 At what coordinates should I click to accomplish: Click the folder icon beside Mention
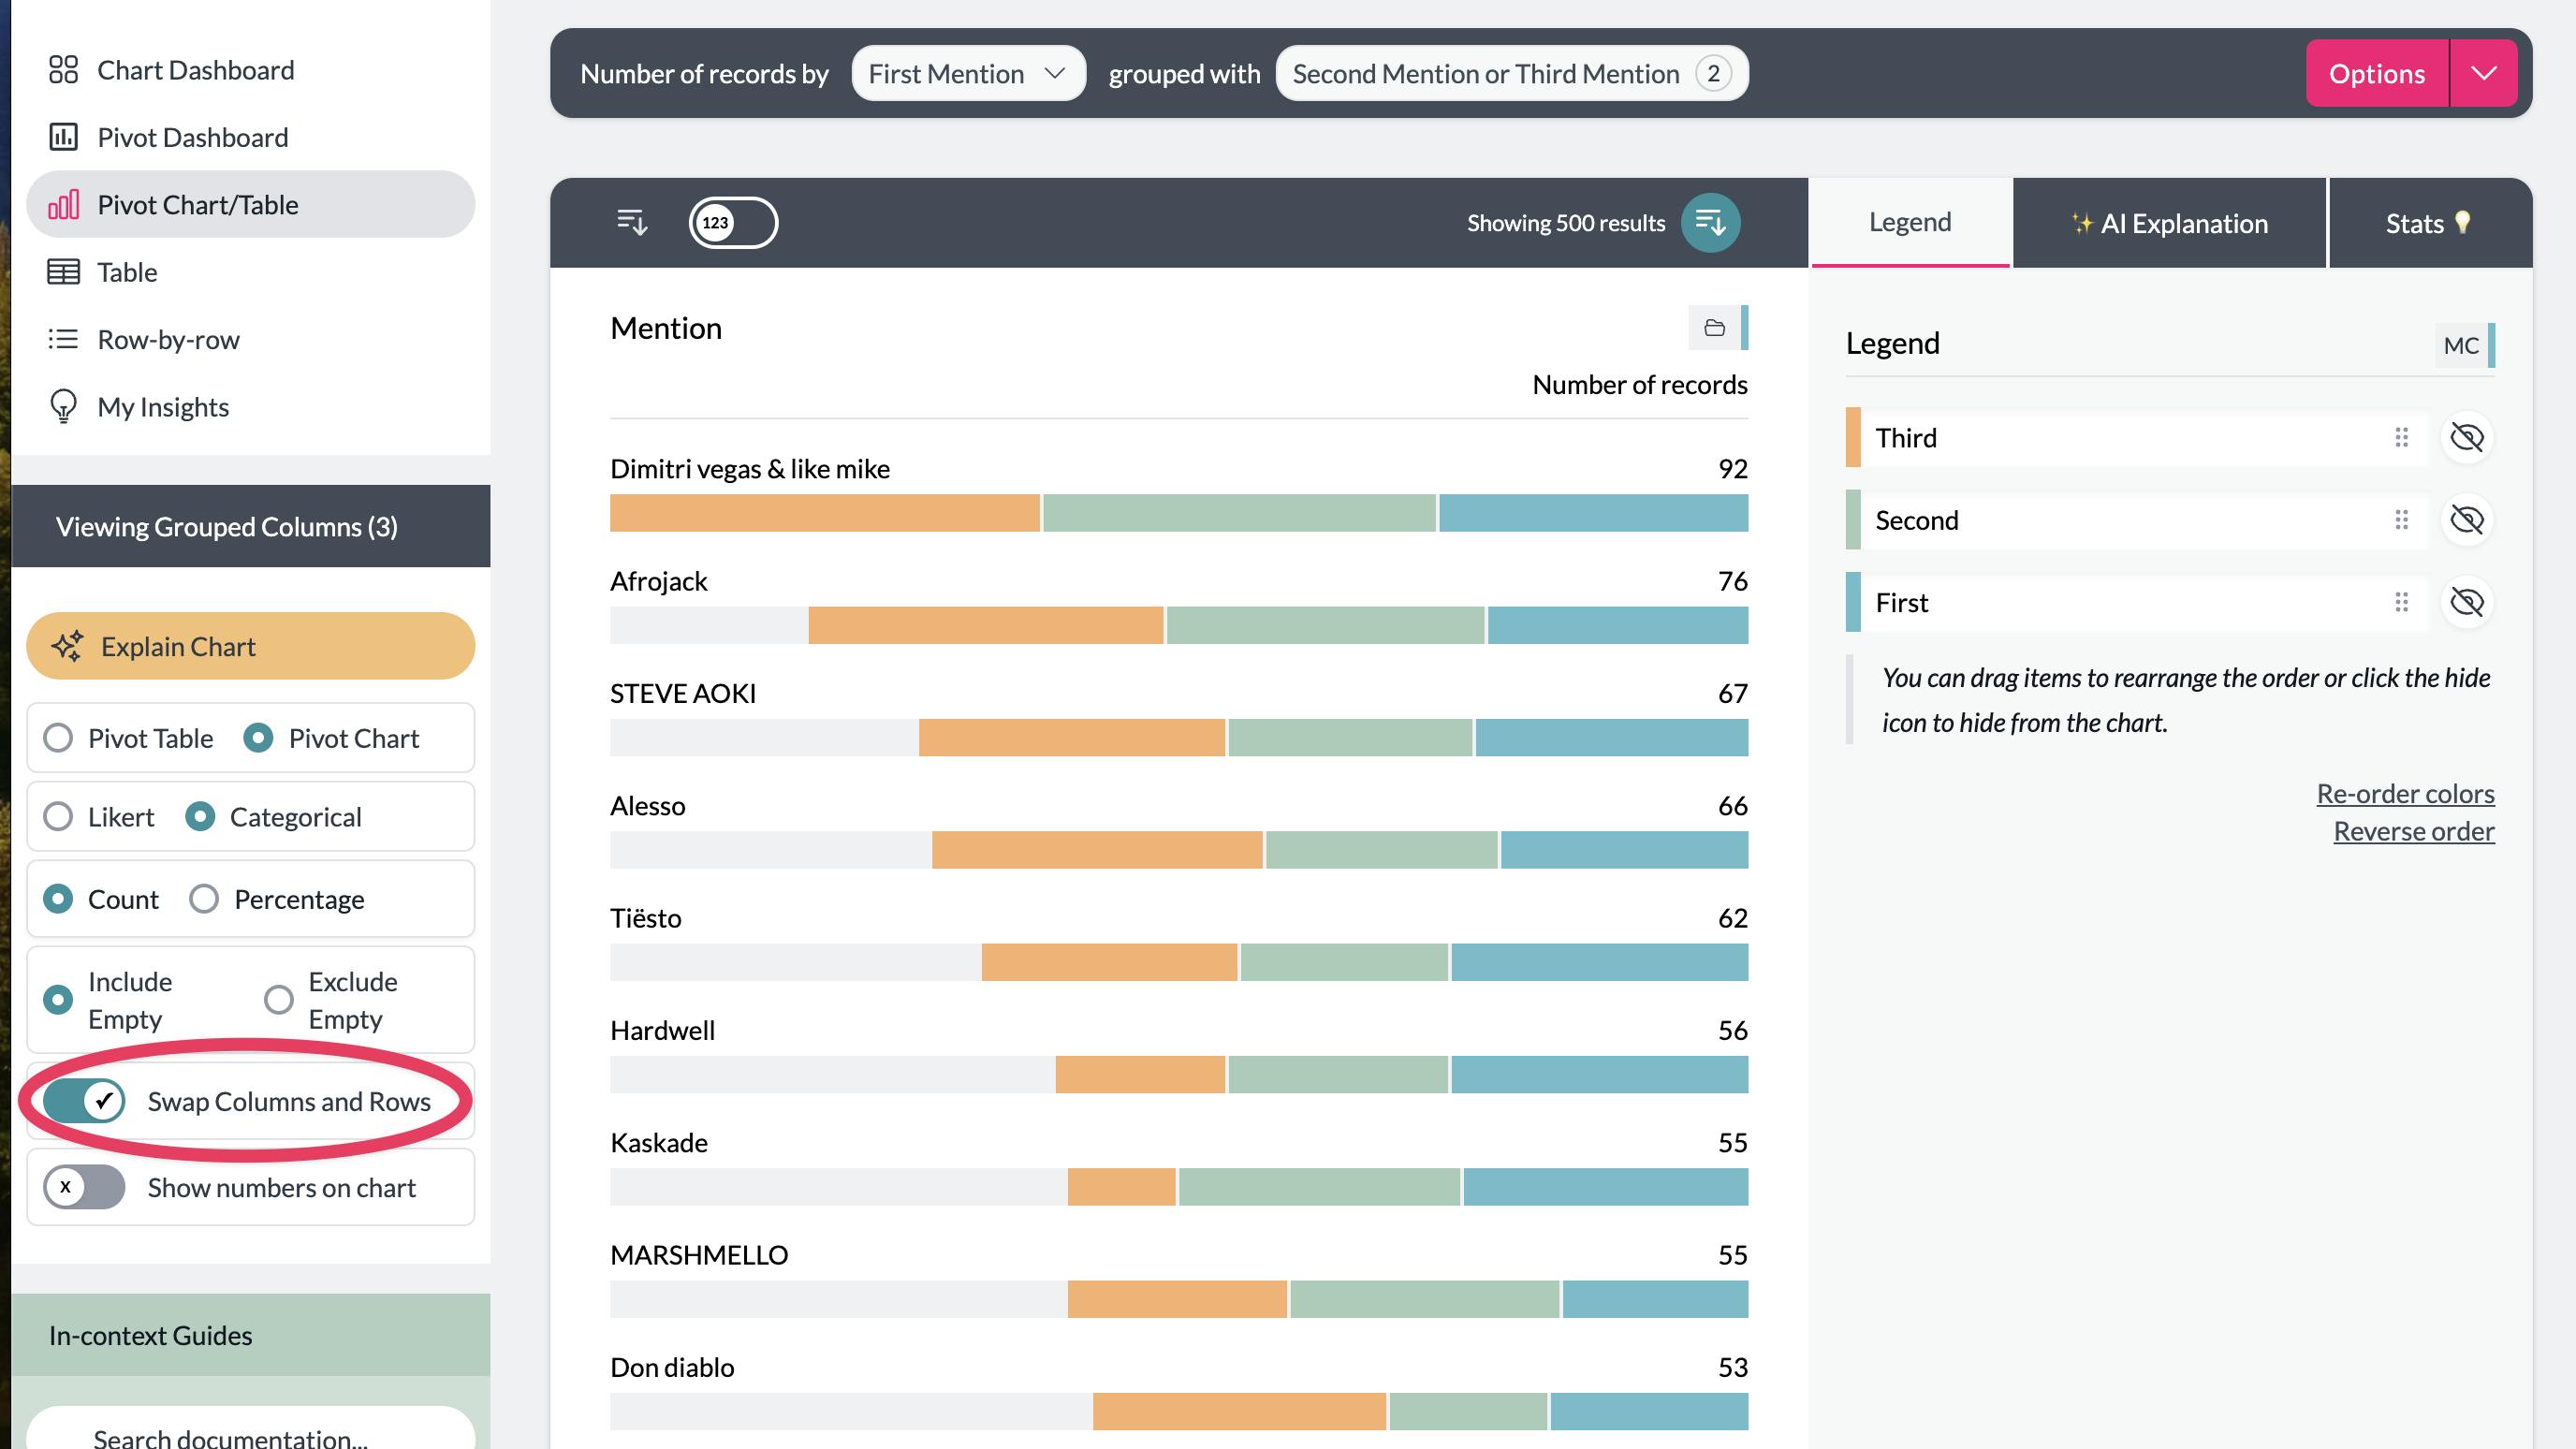pyautogui.click(x=1714, y=328)
